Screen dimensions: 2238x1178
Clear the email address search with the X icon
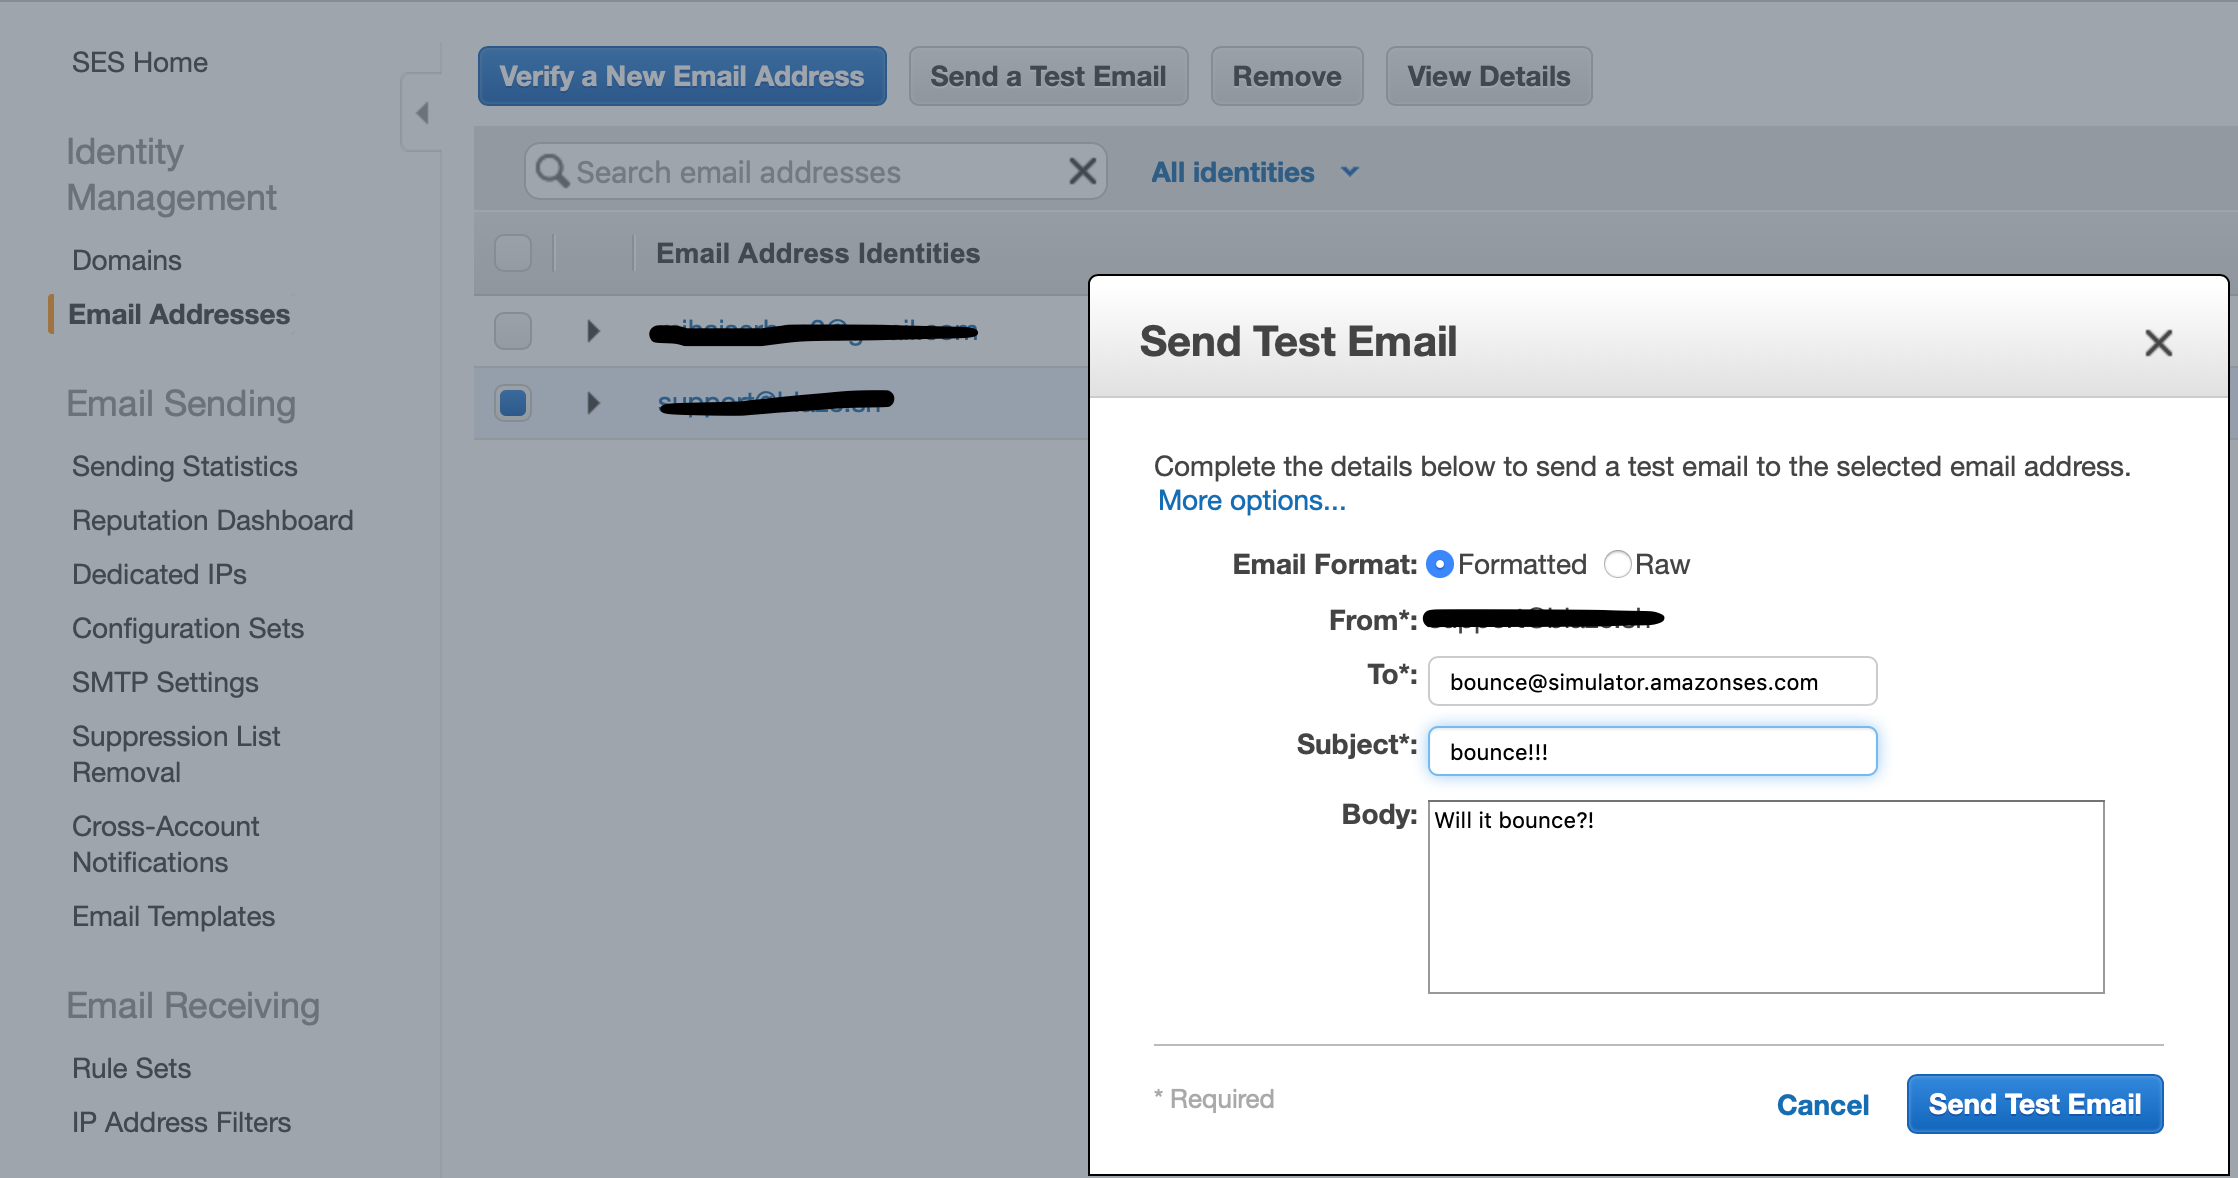1082,171
